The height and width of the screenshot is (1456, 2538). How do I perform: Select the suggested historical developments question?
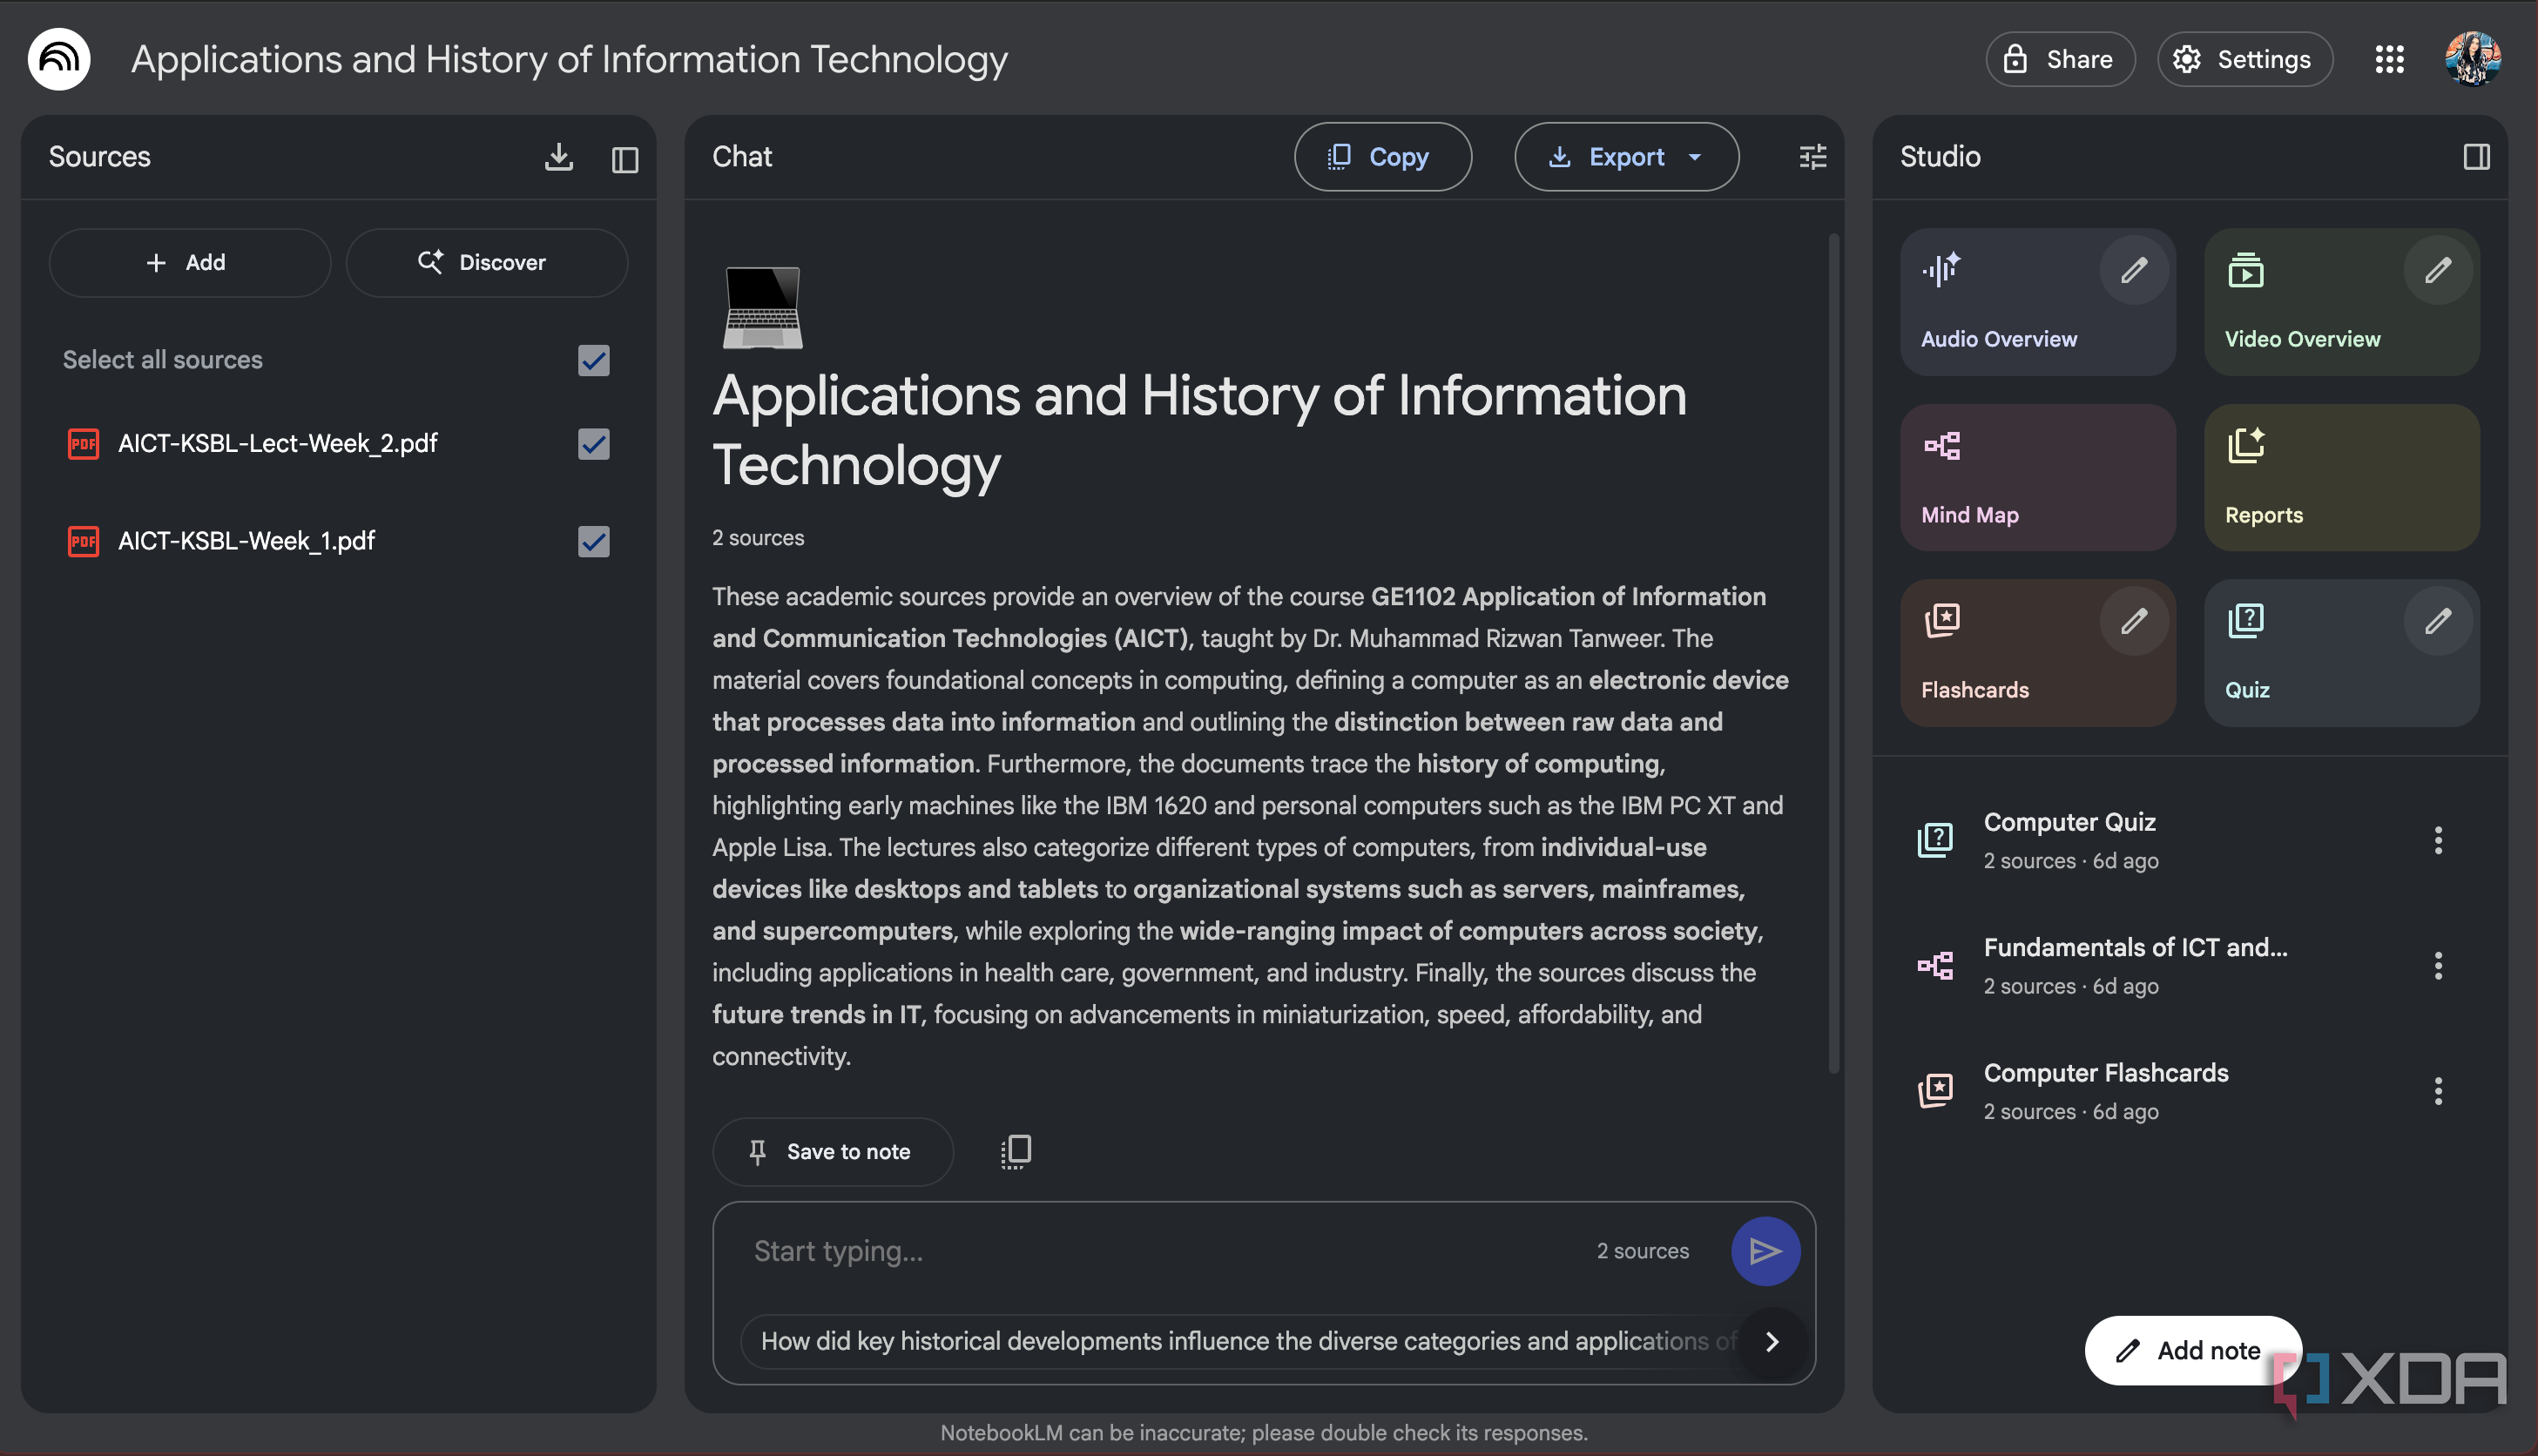click(x=1240, y=1341)
